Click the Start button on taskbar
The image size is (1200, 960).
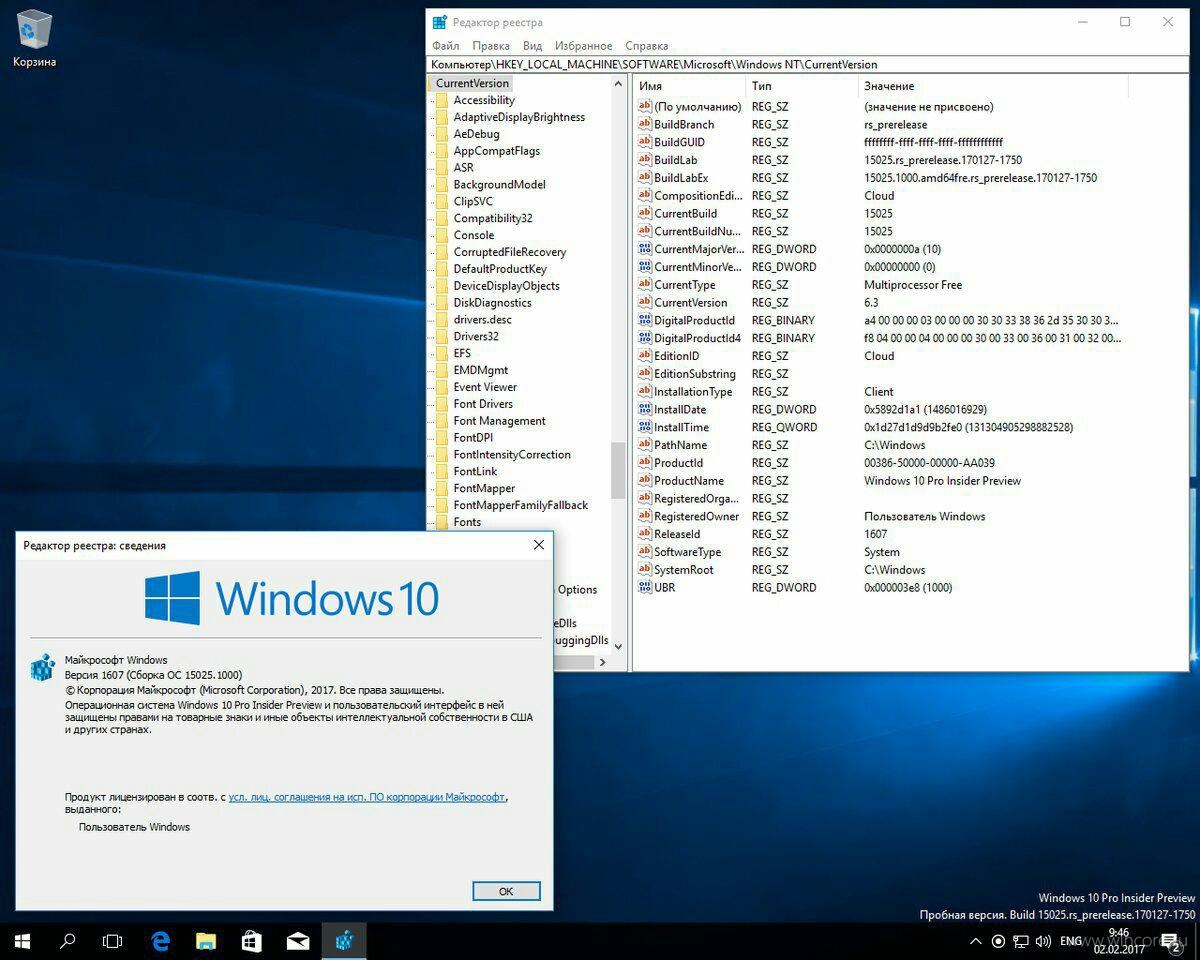[22, 941]
